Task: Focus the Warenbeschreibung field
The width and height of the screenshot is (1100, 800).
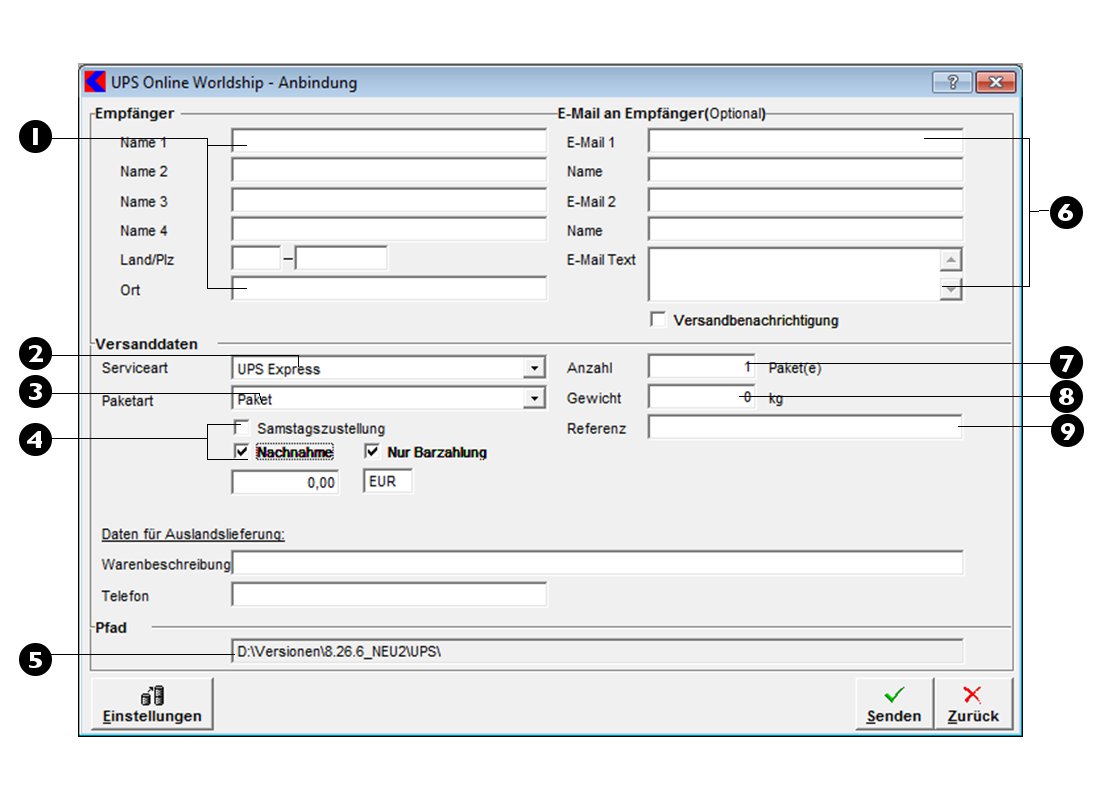Action: (x=598, y=564)
